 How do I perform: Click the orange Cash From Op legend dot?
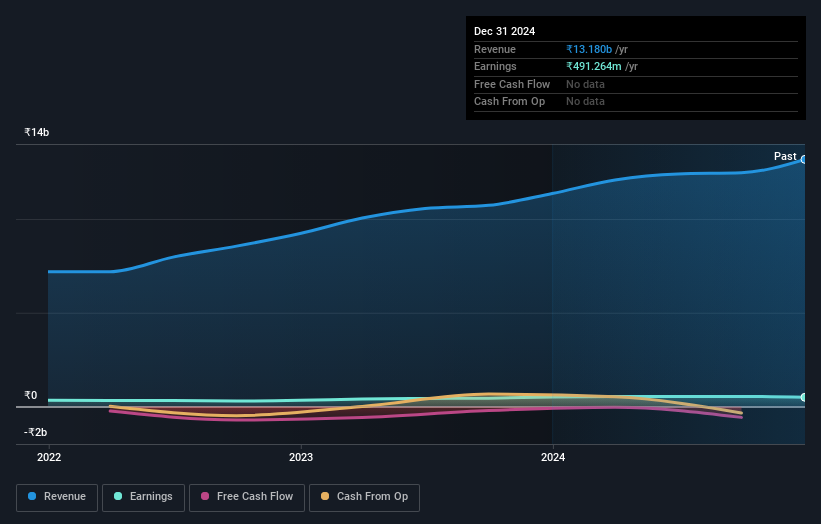point(325,496)
